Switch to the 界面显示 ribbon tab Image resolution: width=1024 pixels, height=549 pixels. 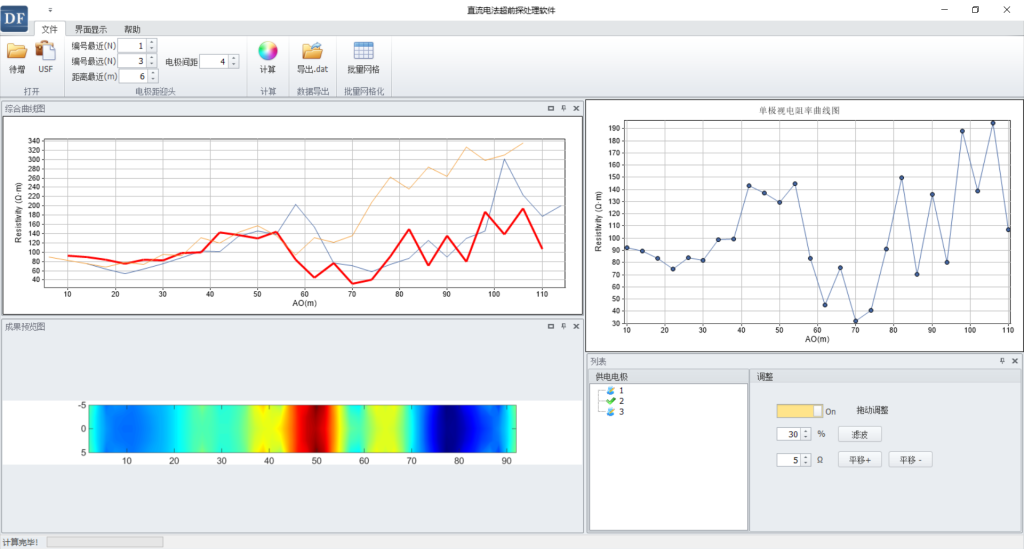click(91, 29)
